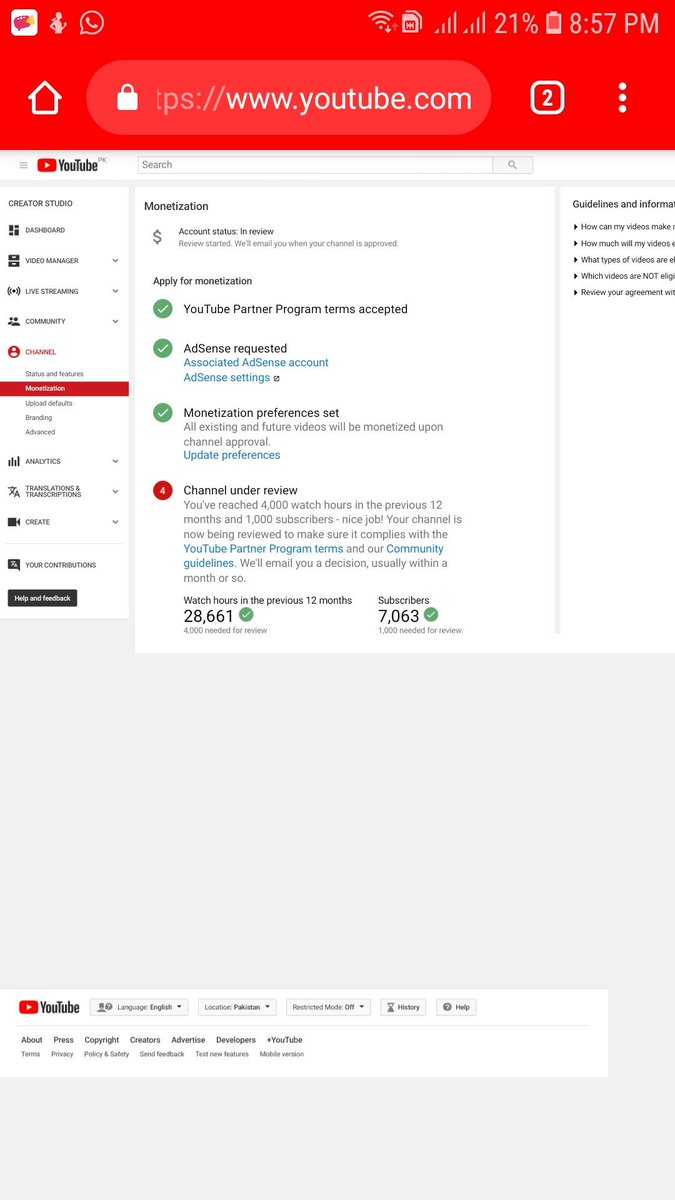
Task: Select Upload defaults under Channel
Action: coord(49,403)
